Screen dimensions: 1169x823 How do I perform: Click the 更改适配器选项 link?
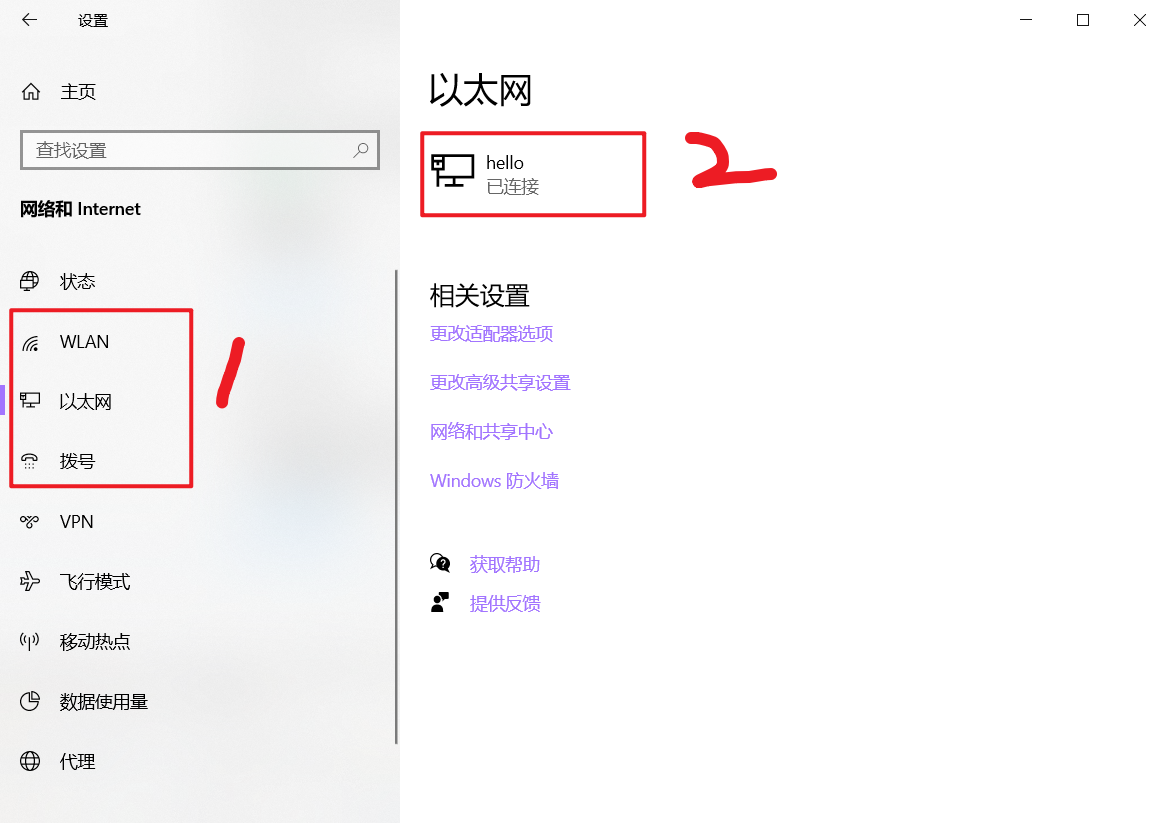pos(491,333)
